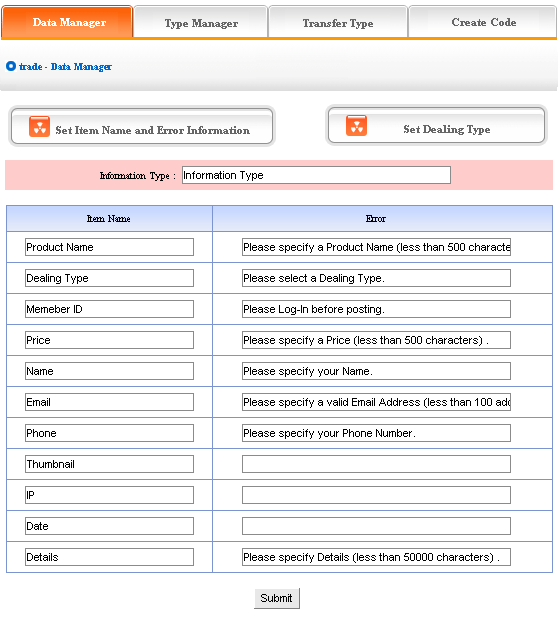The width and height of the screenshot is (558, 625).
Task: Focus the Information Type field
Action: point(316,175)
